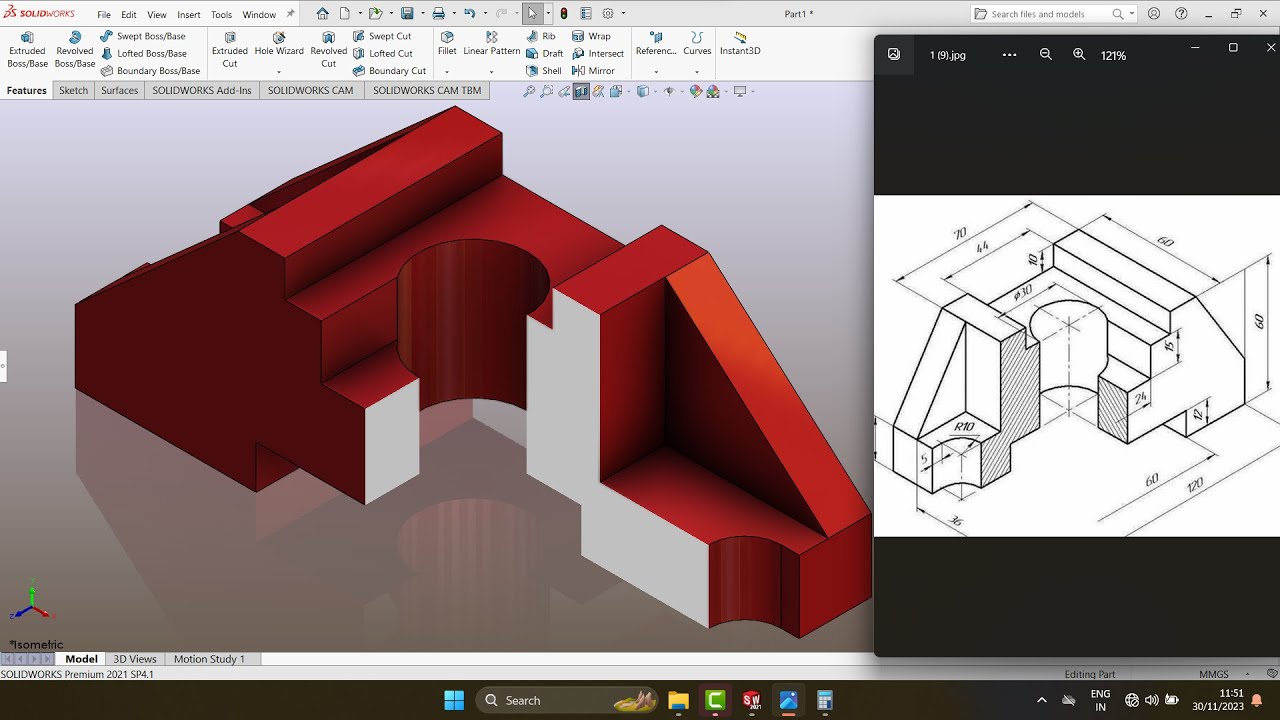Switch to the Sketch tab
This screenshot has width=1280, height=720.
click(74, 90)
